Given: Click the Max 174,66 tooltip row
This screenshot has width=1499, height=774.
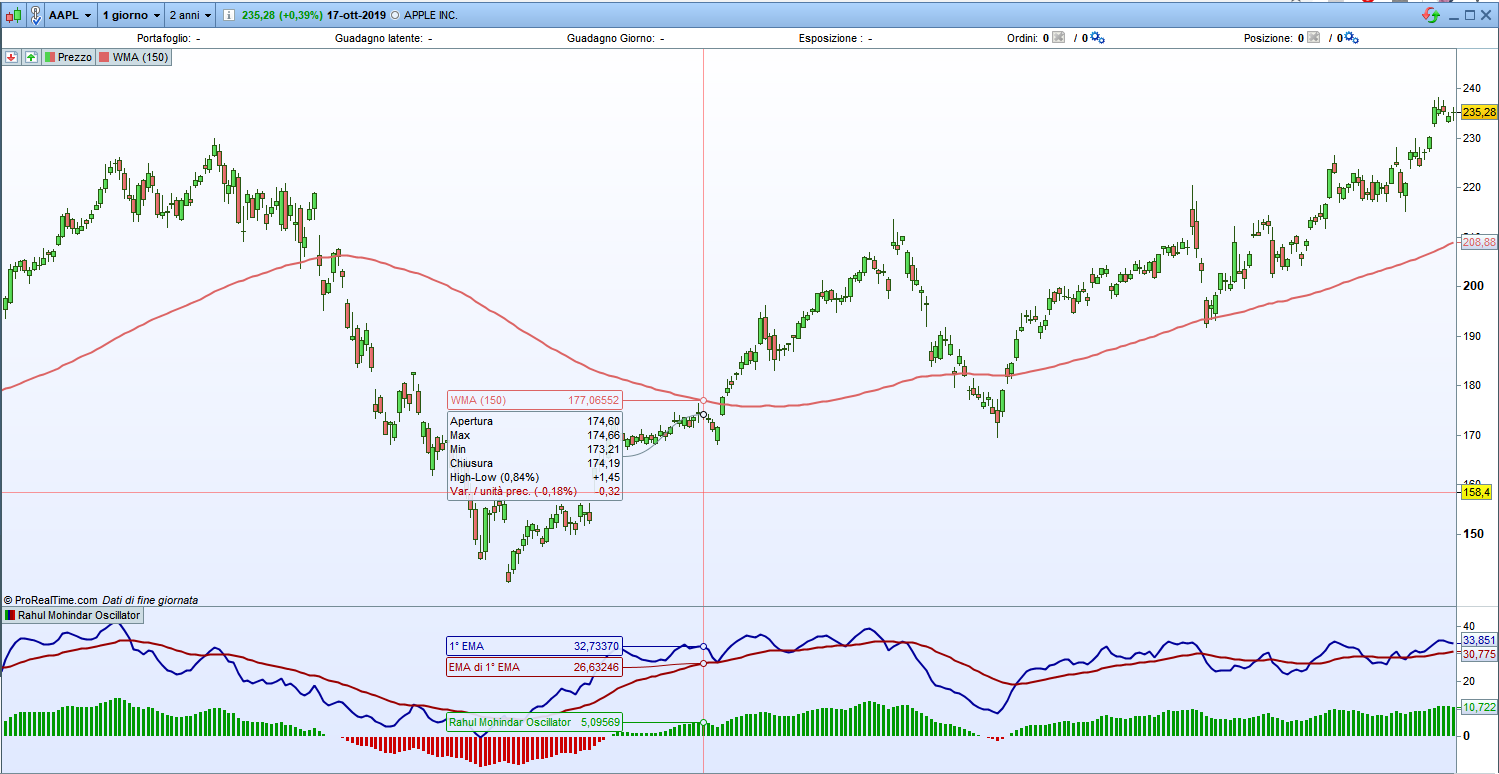Looking at the screenshot, I should pos(534,435).
